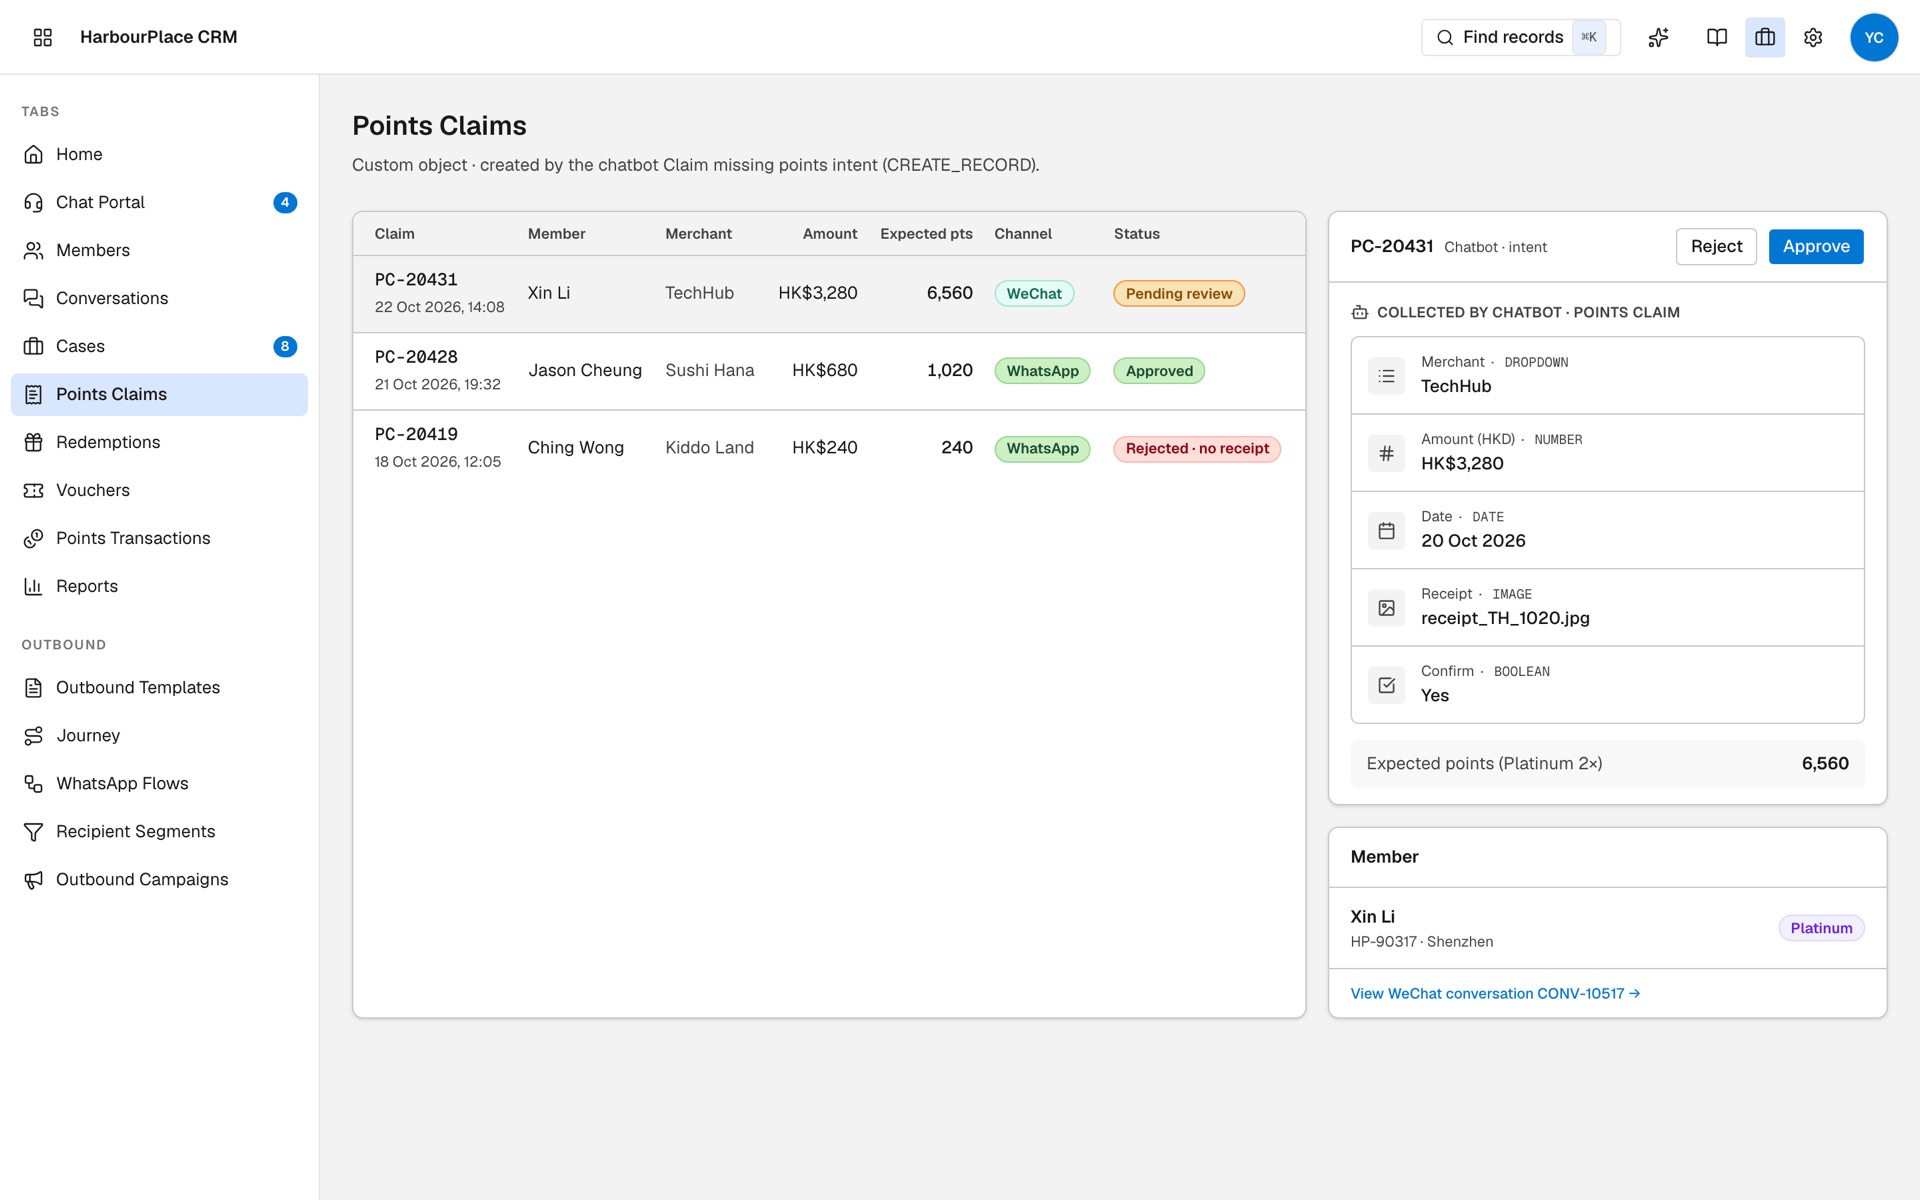The width and height of the screenshot is (1920, 1200).
Task: Click the Status column header
Action: pos(1137,234)
